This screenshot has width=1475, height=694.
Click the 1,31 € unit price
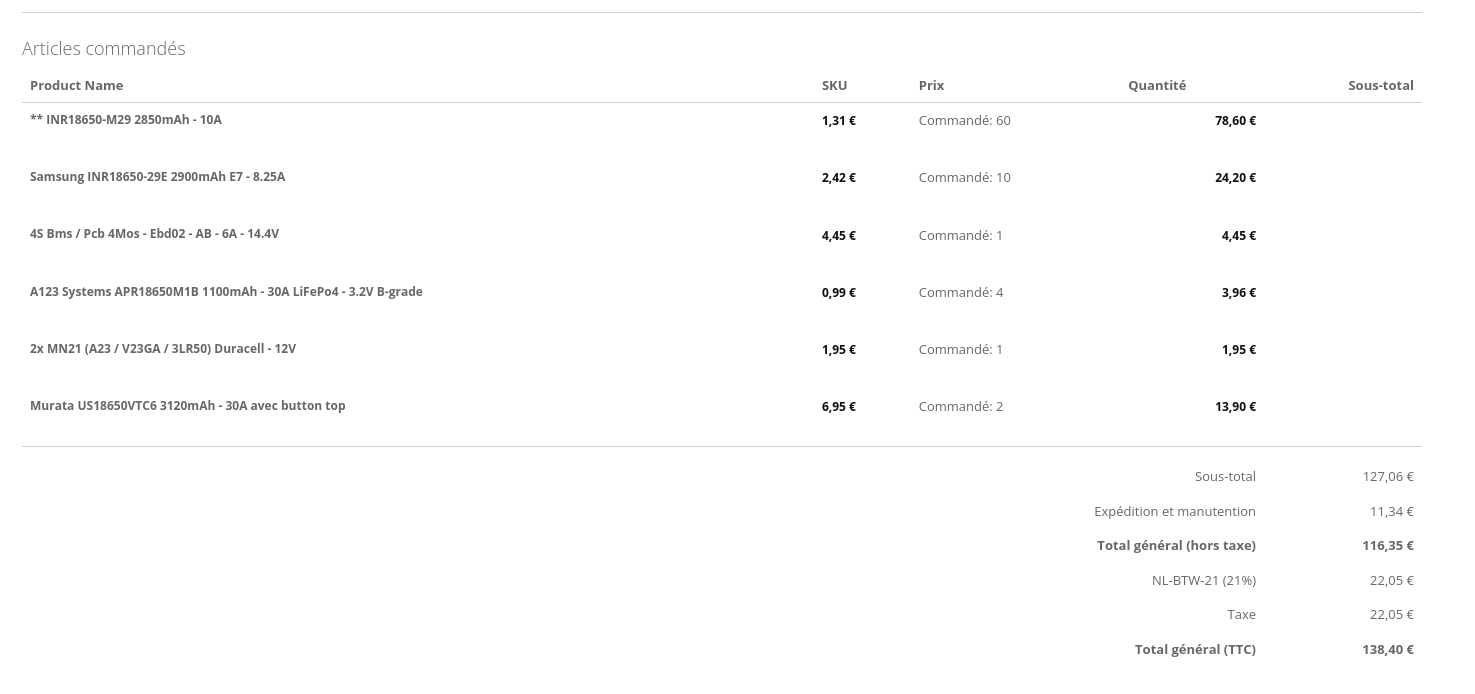tap(839, 121)
